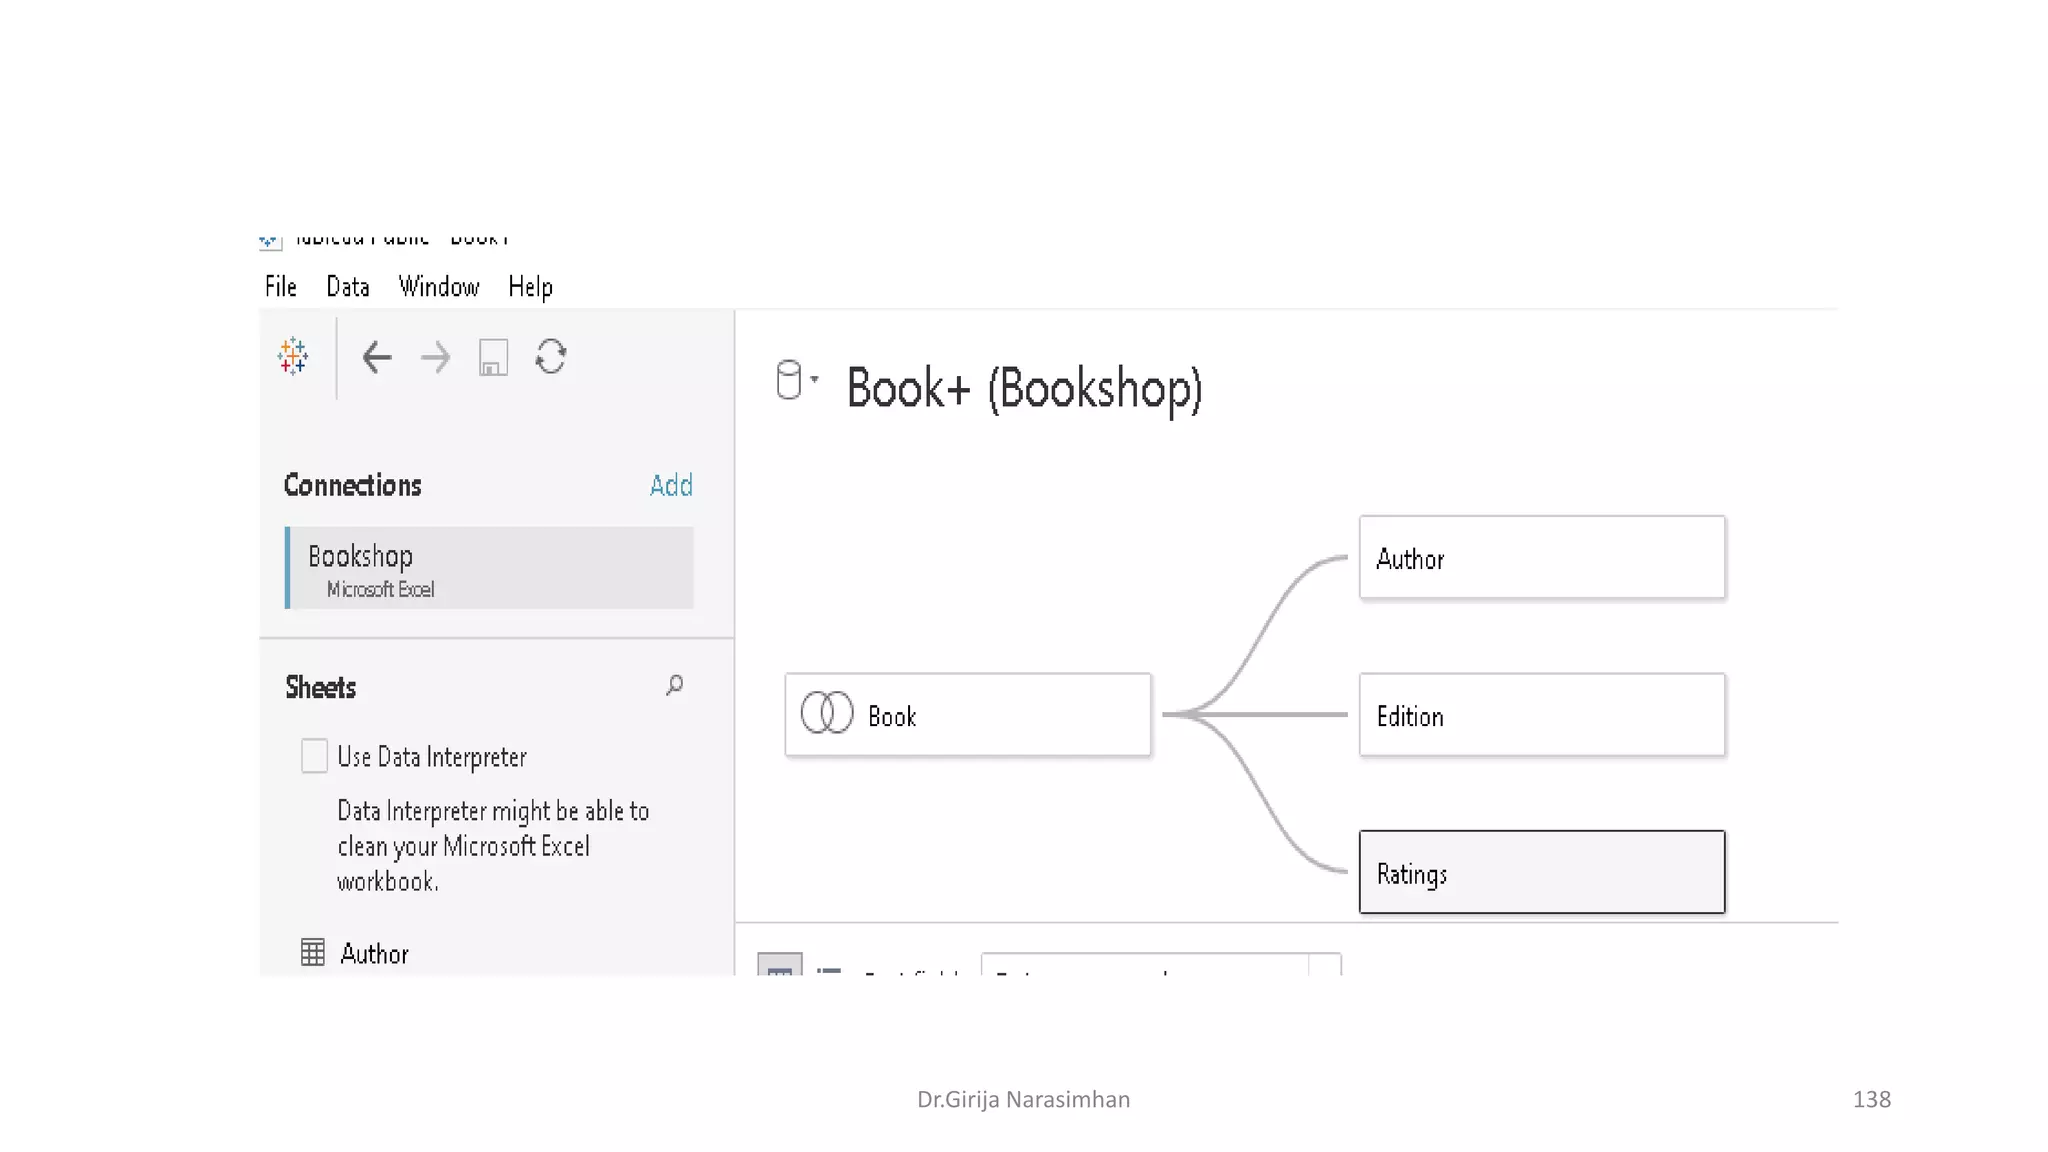Search sheets with magnifier icon
This screenshot has height=1152, width=2048.
675,685
